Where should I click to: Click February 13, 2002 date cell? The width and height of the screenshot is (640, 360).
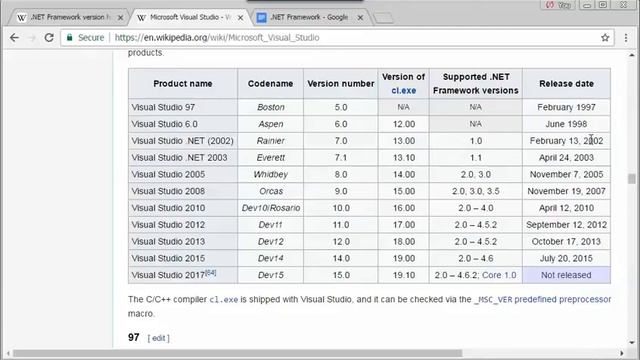(x=567, y=141)
